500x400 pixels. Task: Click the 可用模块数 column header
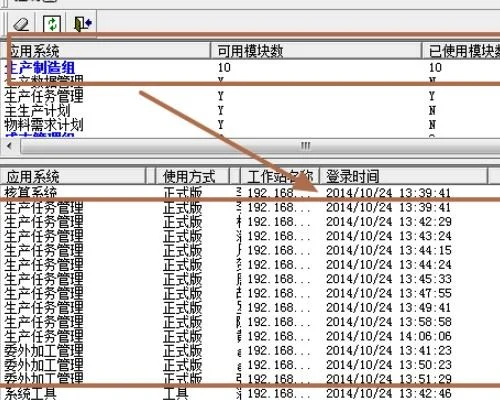tap(316, 51)
